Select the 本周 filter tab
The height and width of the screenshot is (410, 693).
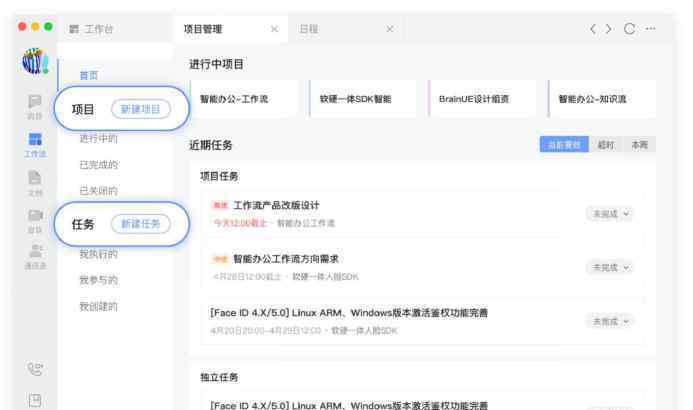[x=640, y=144]
